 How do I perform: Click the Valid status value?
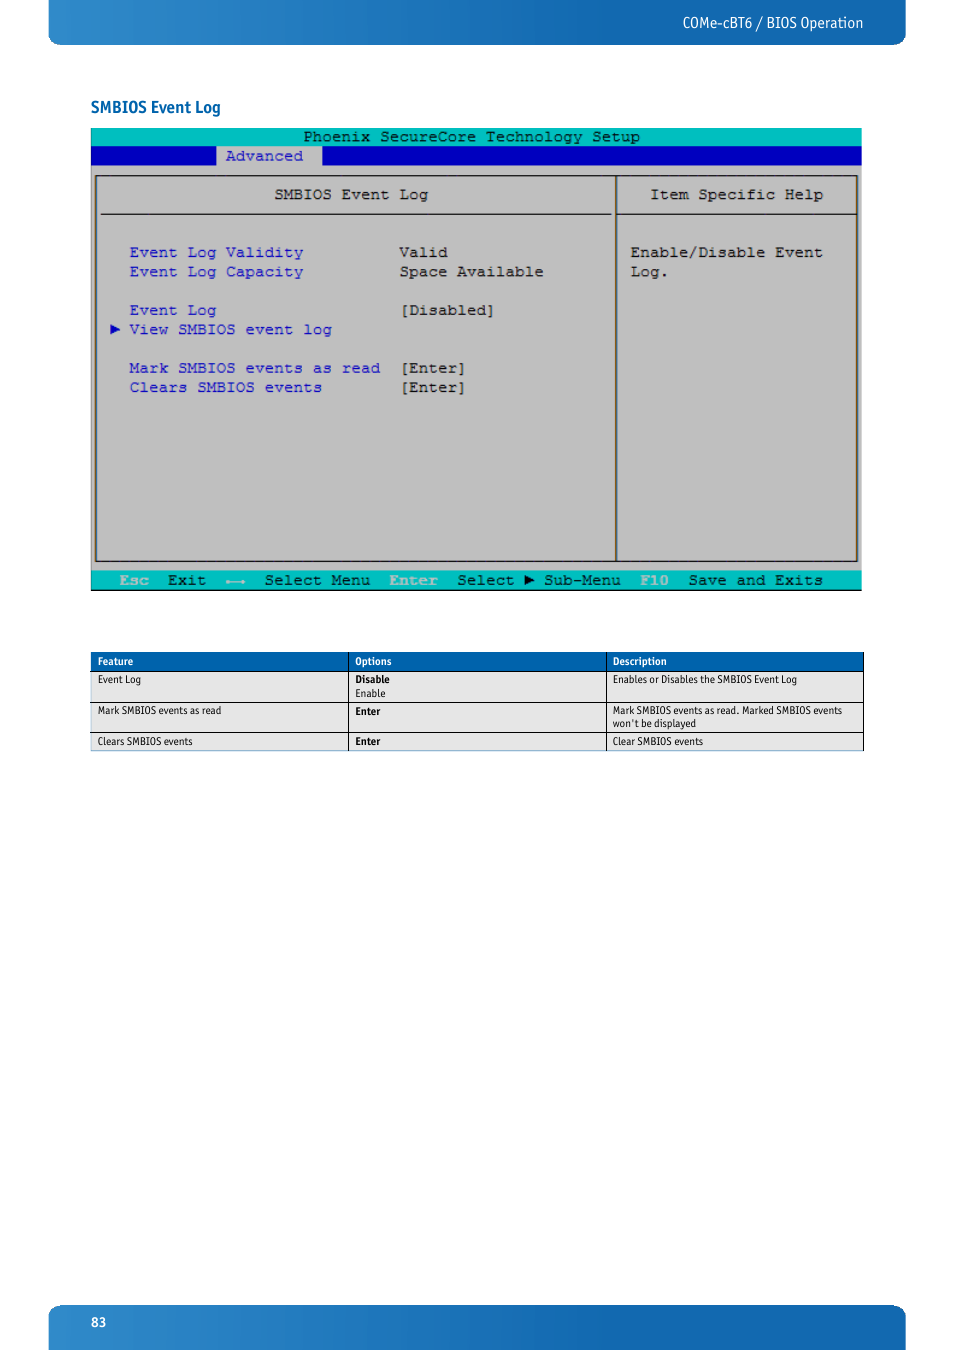coord(424,253)
